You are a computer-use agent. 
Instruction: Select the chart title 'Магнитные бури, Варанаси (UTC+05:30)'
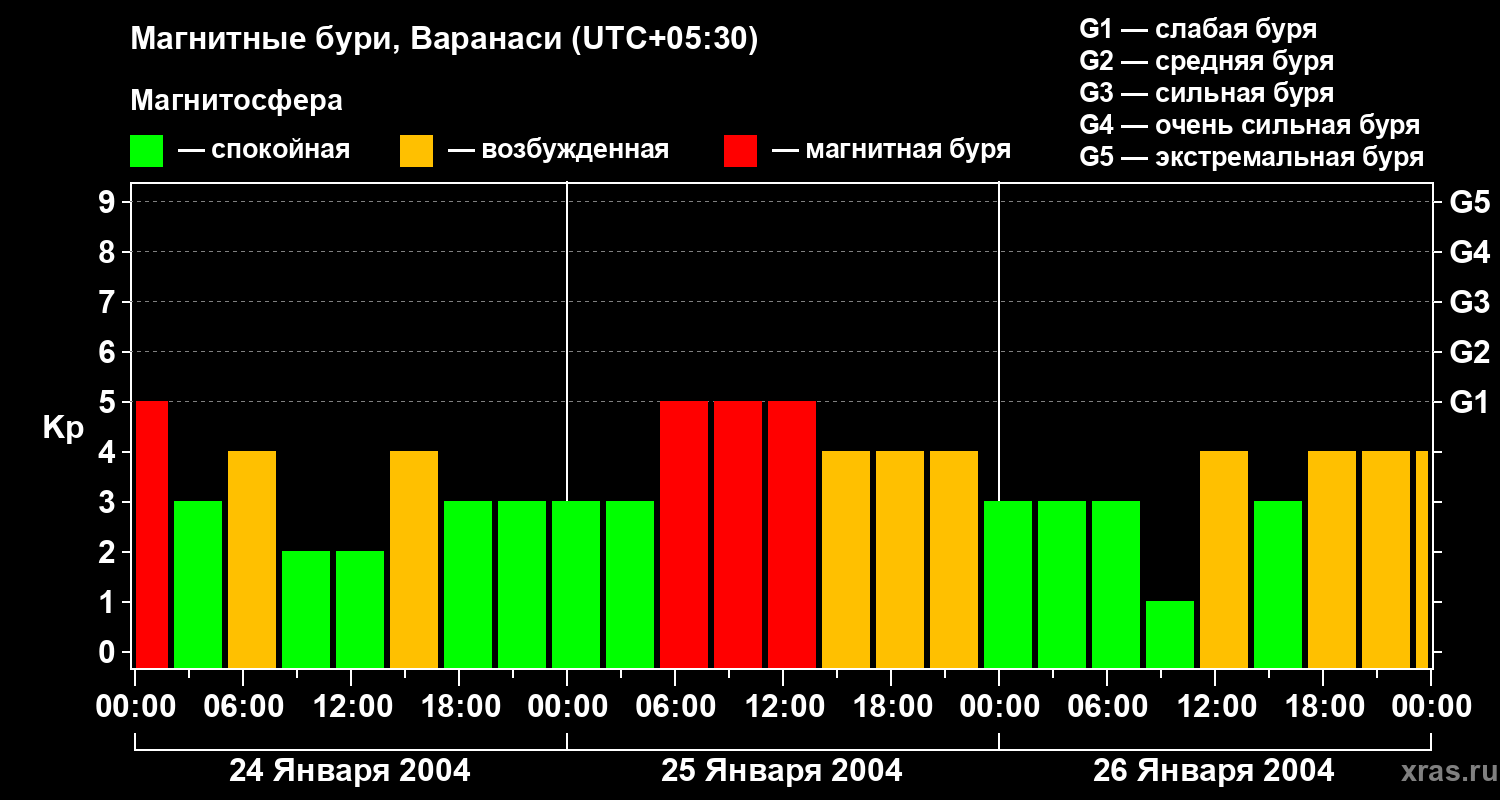coord(444,40)
